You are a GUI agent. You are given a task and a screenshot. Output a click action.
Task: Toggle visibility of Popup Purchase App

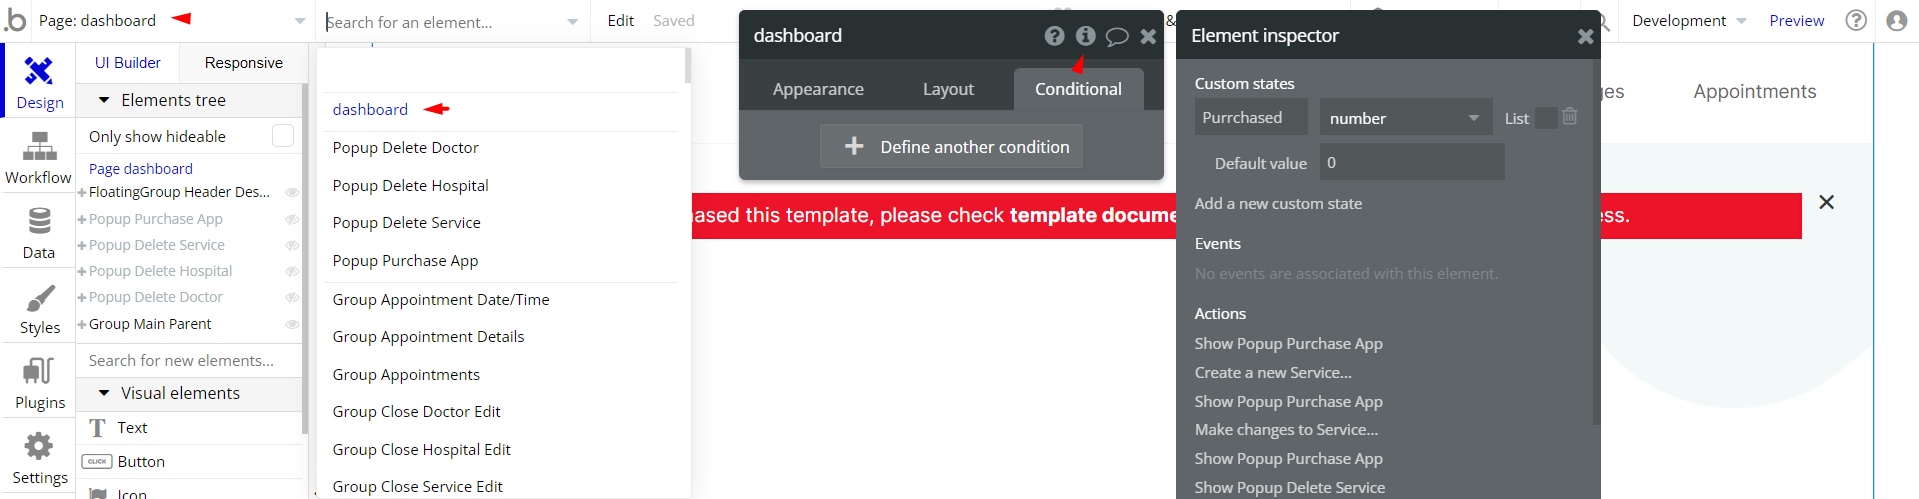coord(292,219)
